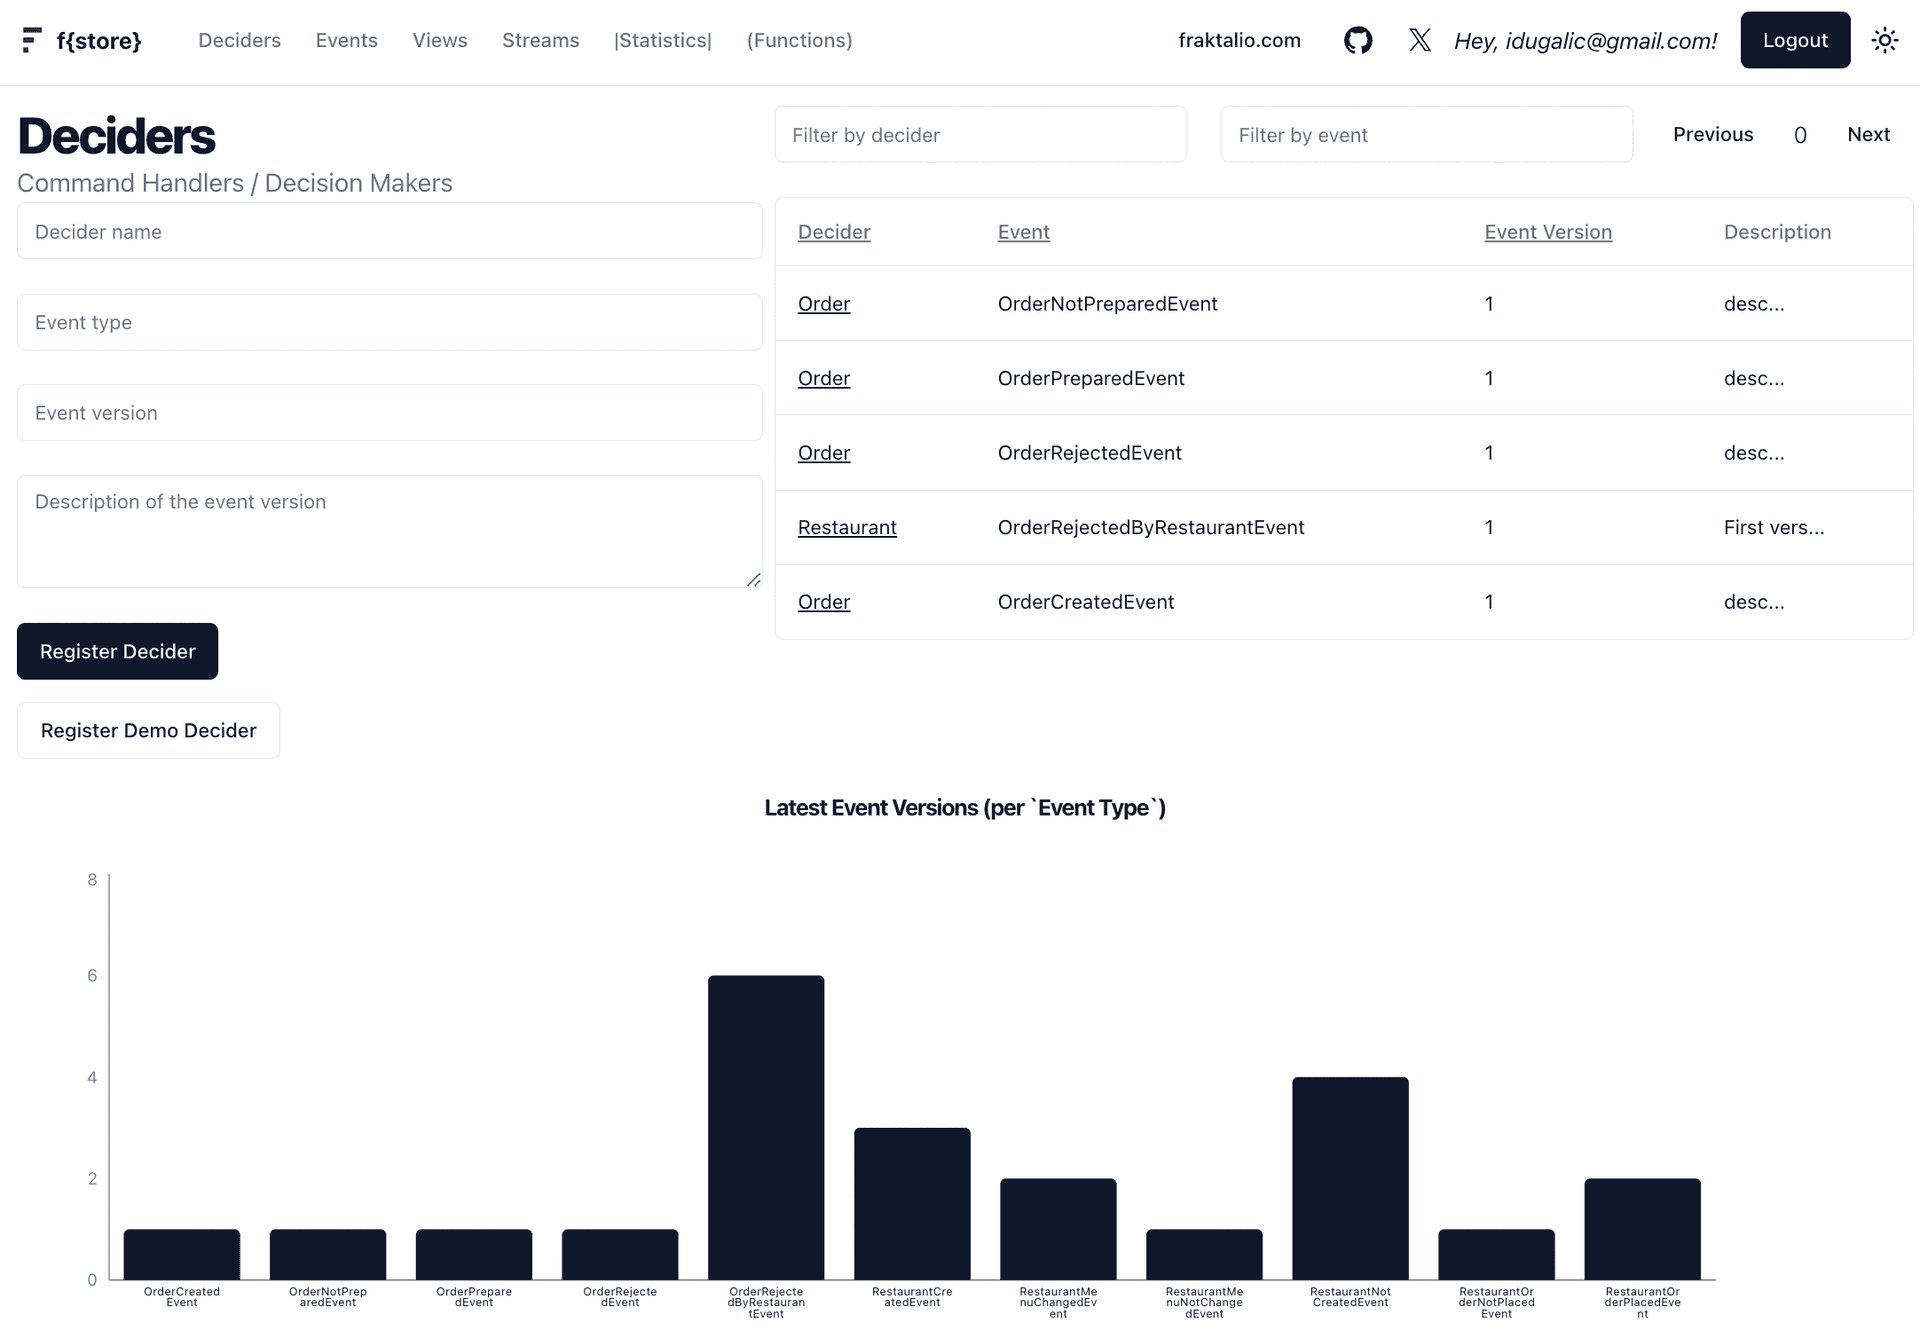Viewport: 1920px width, 1331px height.
Task: Click the RestaurantMenuNotChangedEvent chart bar
Action: pos(1204,1254)
